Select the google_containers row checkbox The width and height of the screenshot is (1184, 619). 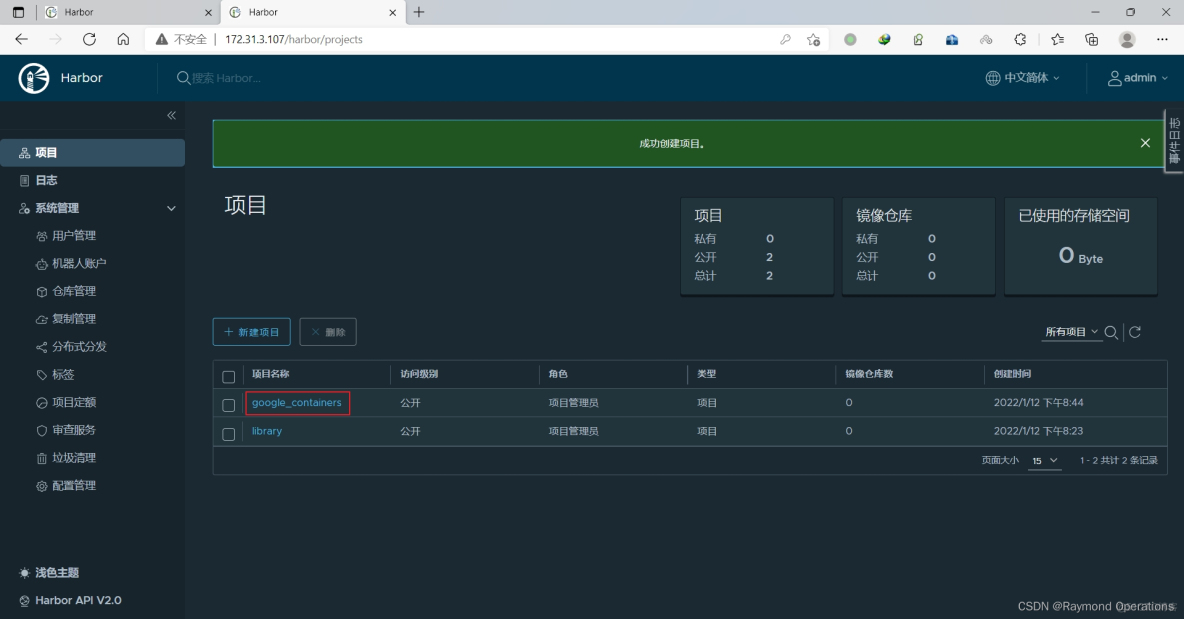click(229, 405)
